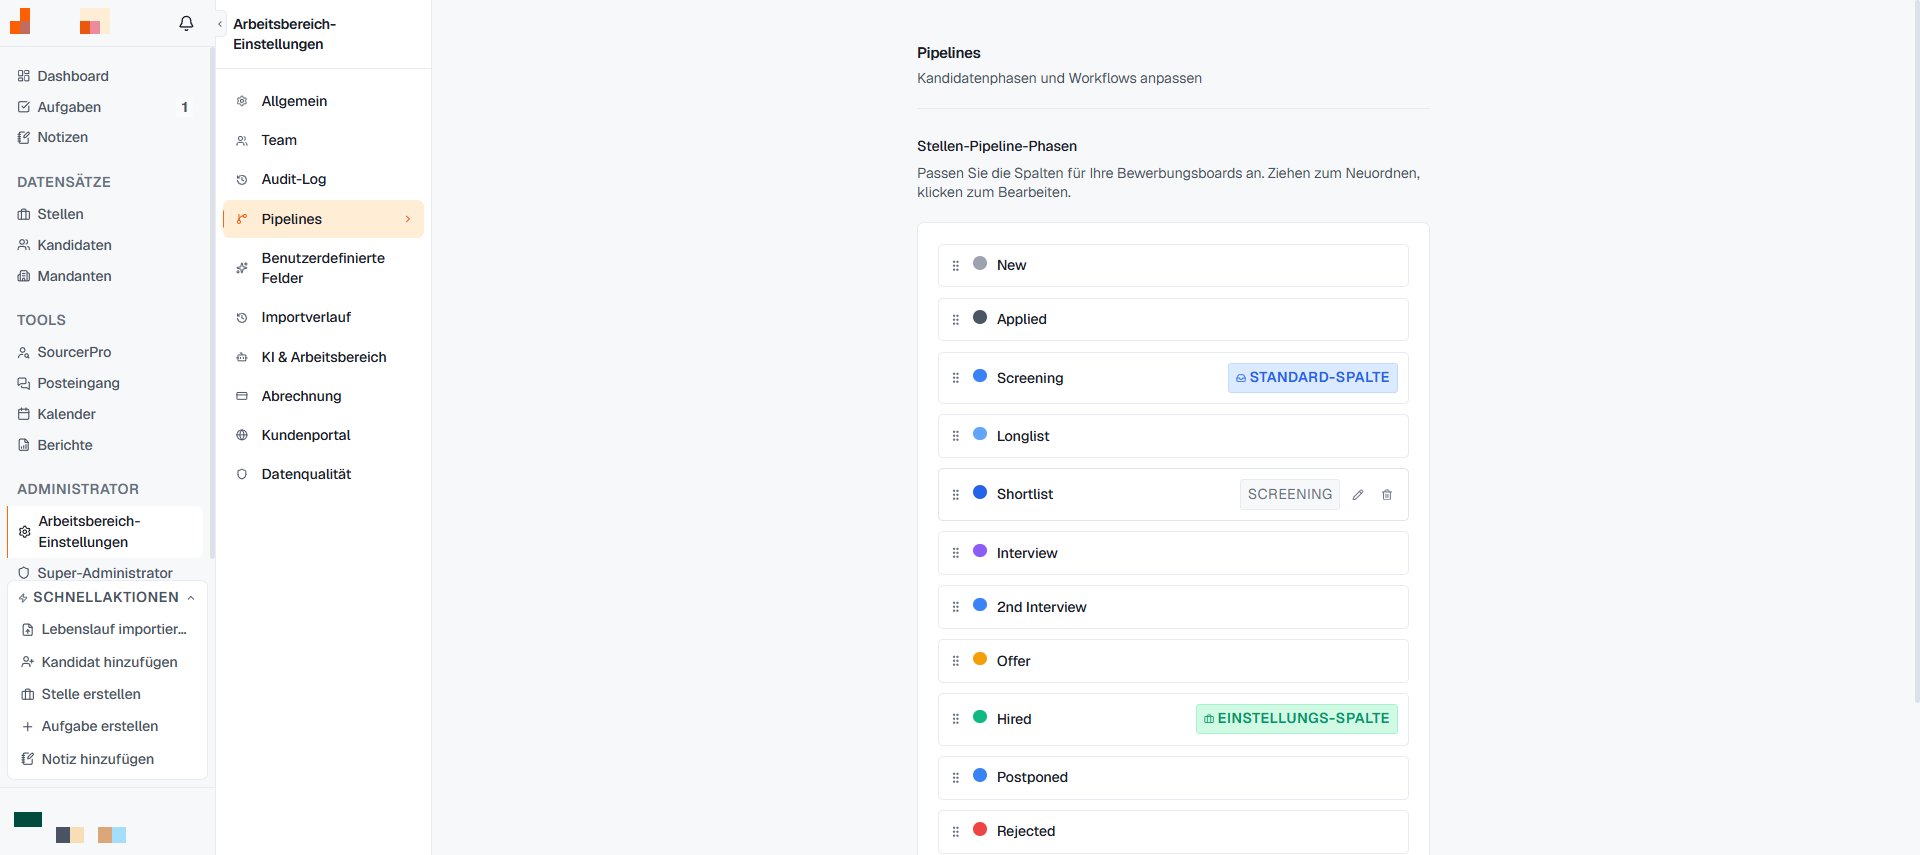Grab the drag handle of Screening stage

[955, 378]
